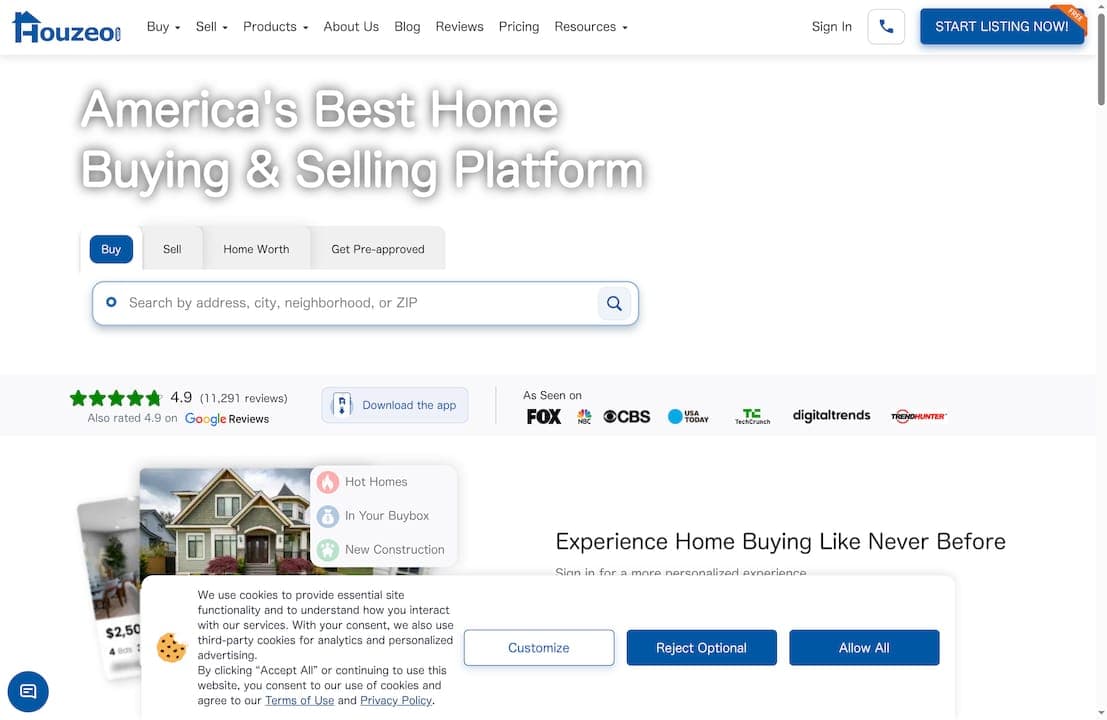Switch to the Sell search tab

pos(172,249)
